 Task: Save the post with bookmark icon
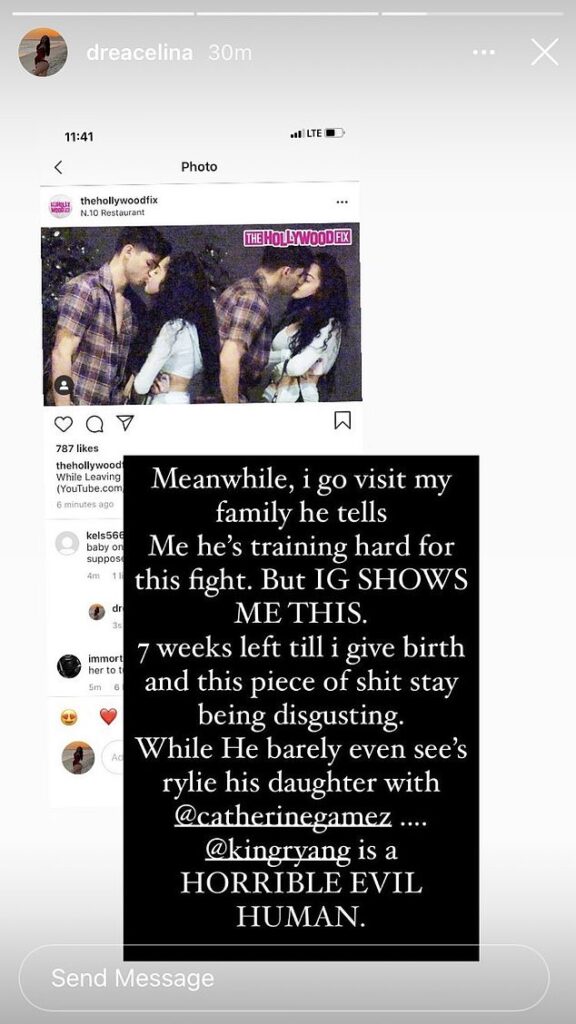(x=343, y=421)
